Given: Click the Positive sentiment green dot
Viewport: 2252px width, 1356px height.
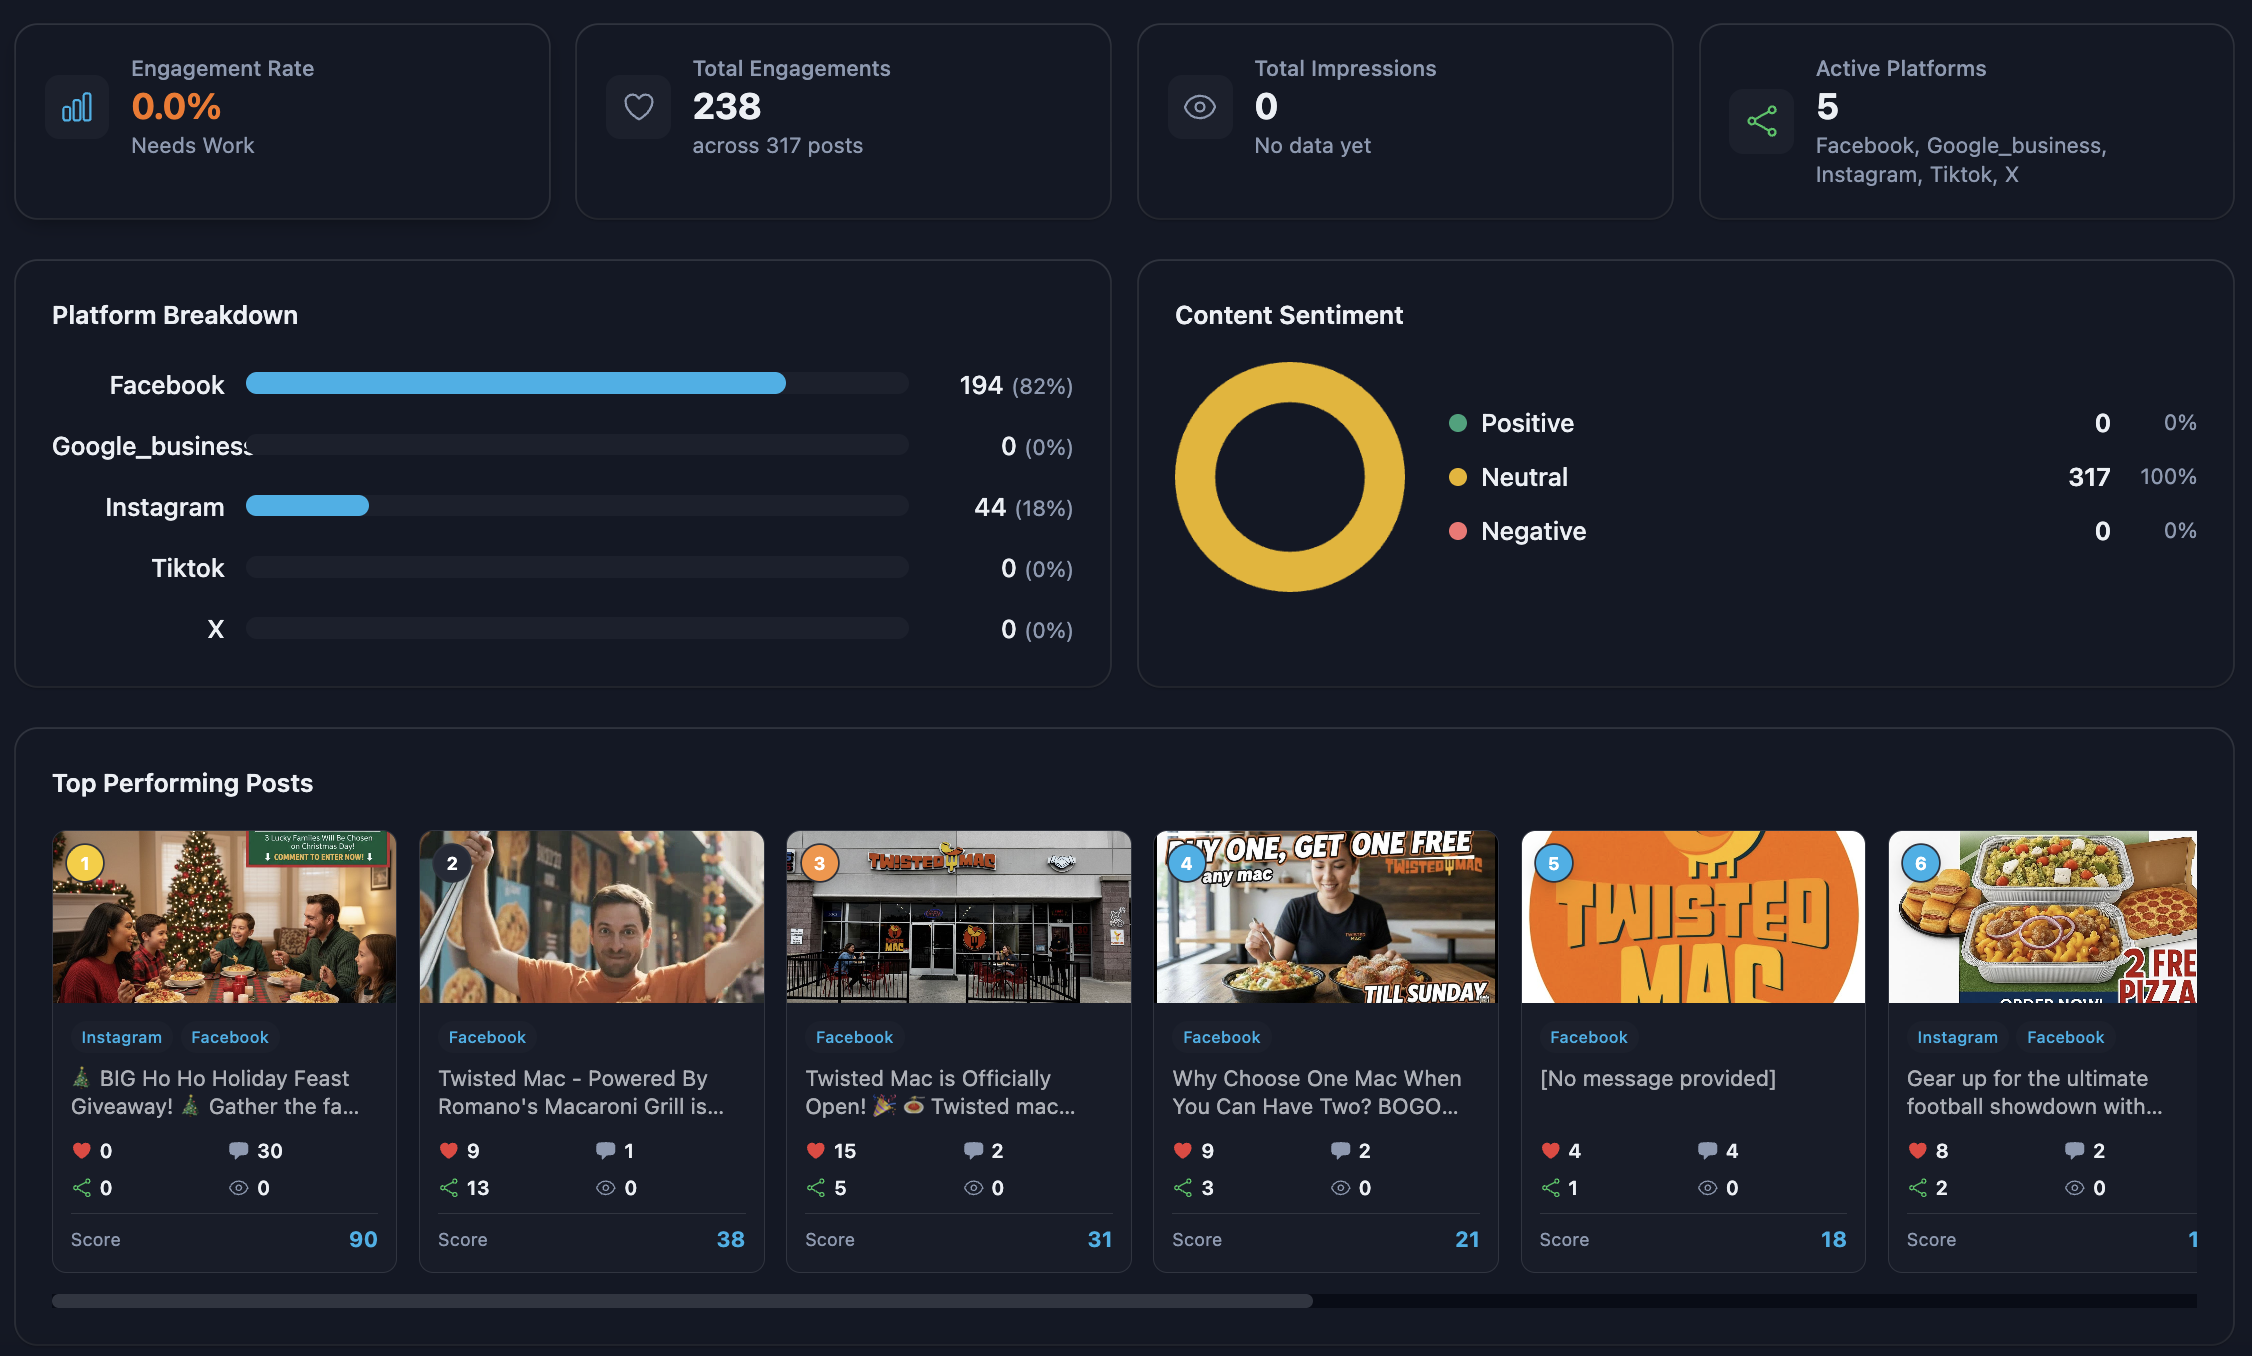Looking at the screenshot, I should coord(1458,423).
